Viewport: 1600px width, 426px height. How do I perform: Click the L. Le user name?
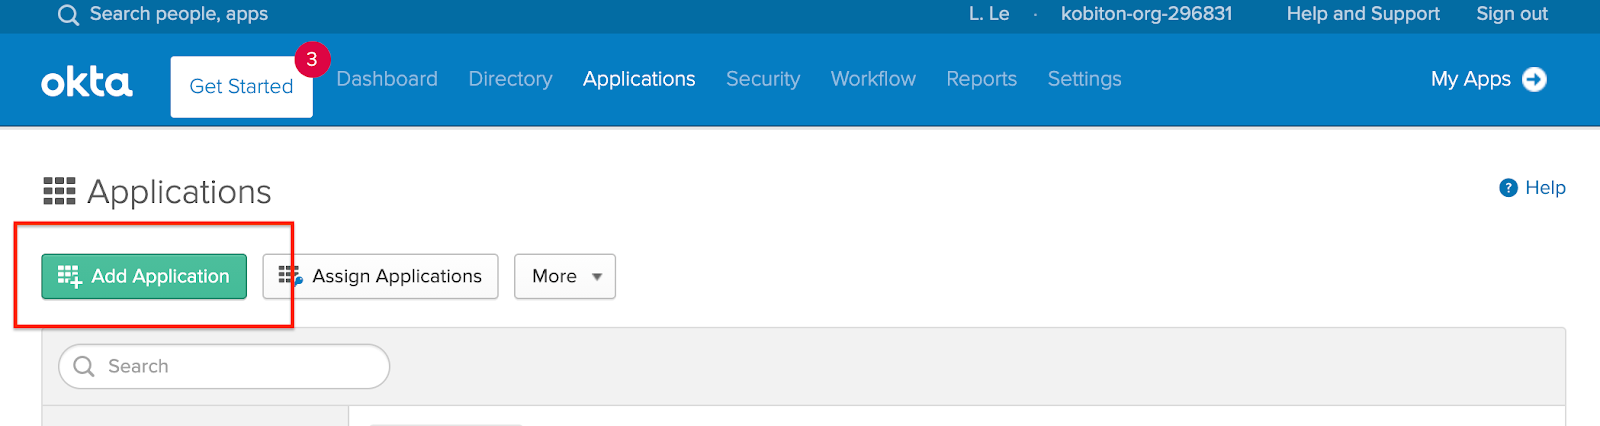tap(989, 14)
